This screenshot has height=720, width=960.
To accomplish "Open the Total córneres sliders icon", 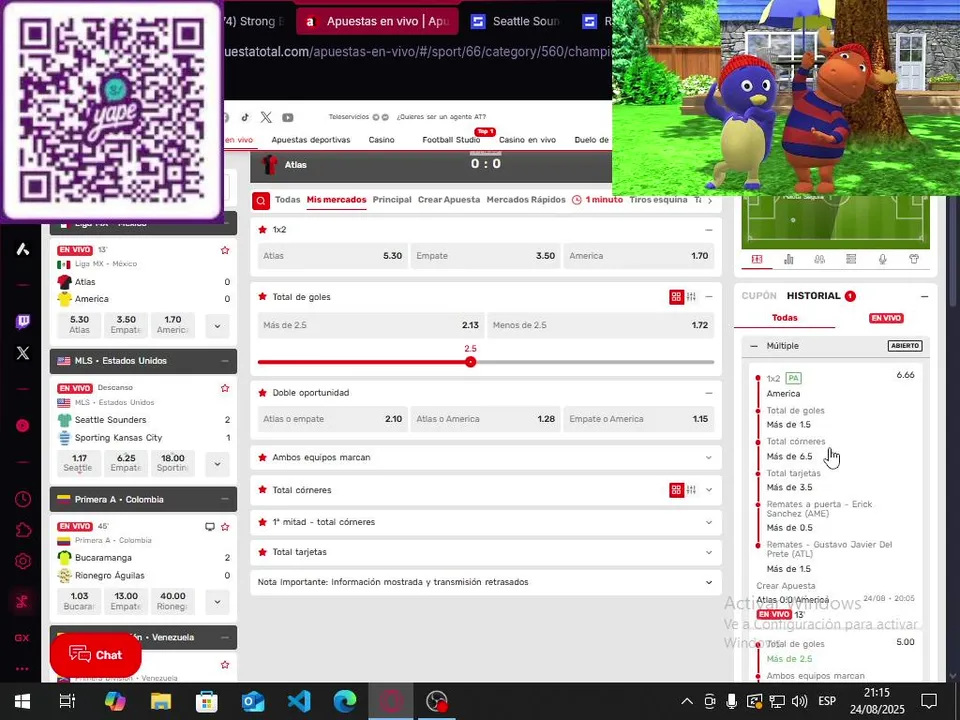I will click(x=691, y=490).
